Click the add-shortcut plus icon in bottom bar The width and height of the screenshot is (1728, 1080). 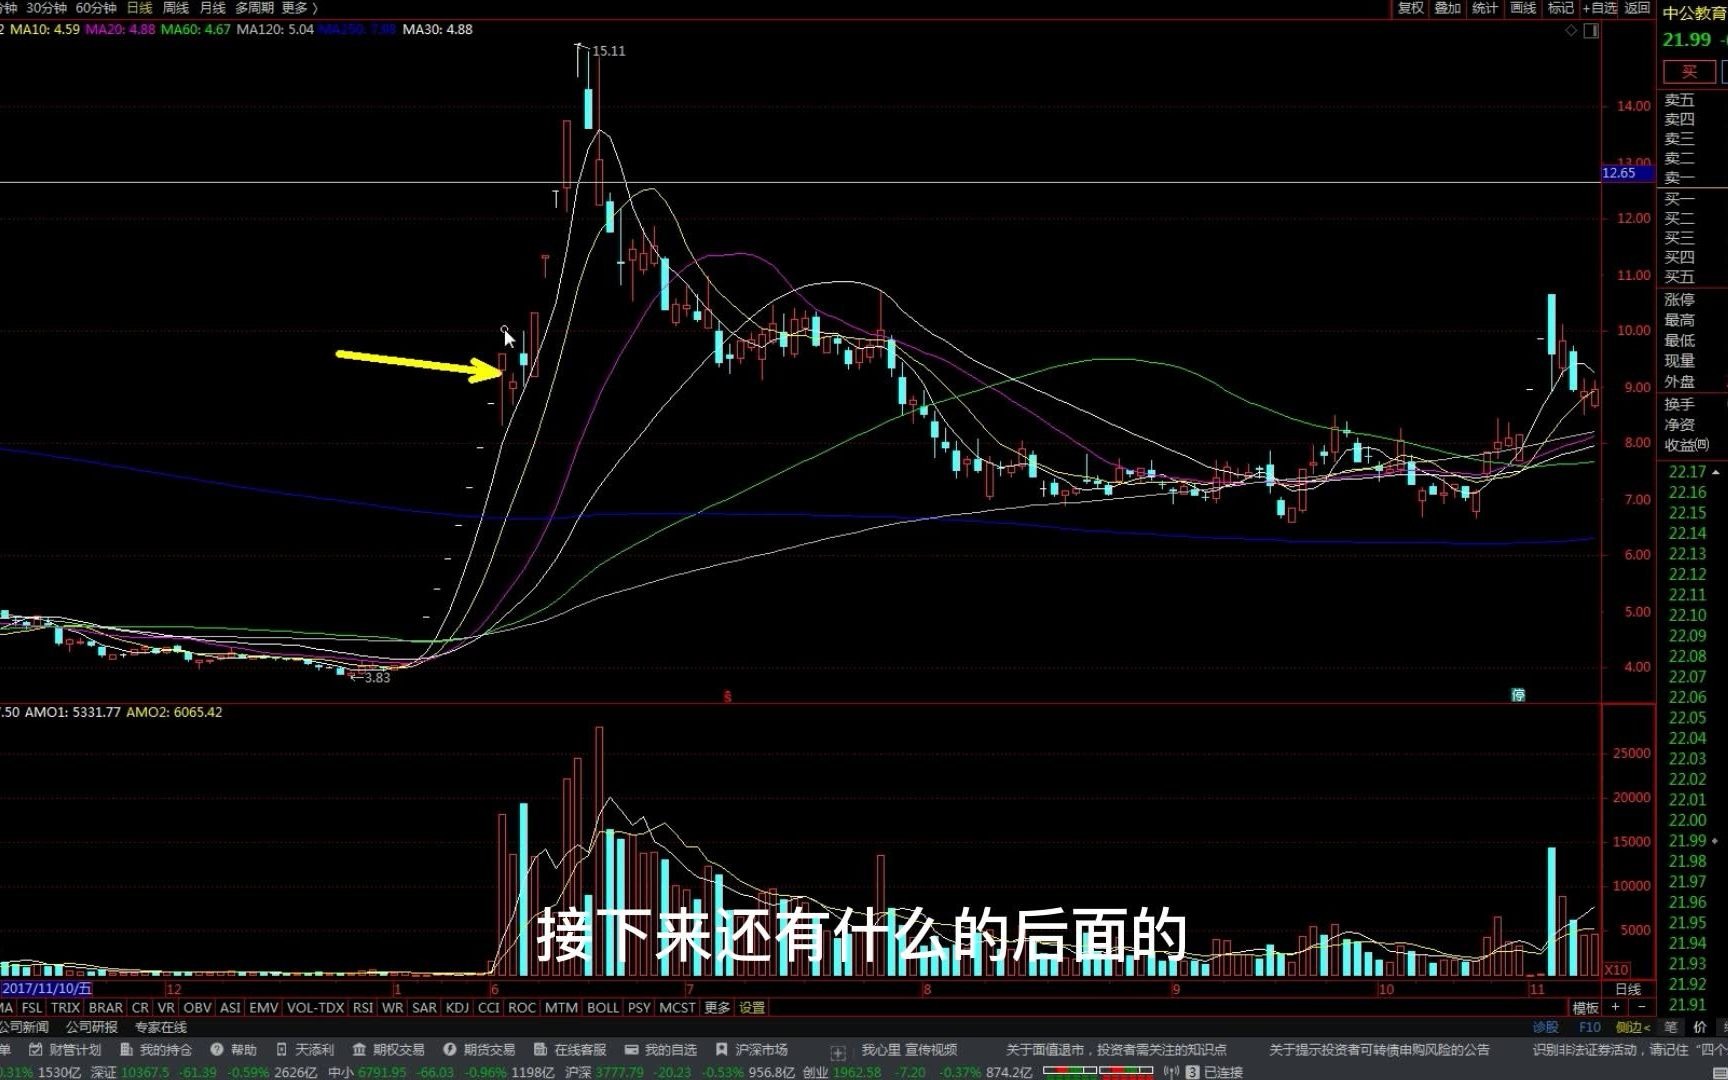(x=838, y=1052)
